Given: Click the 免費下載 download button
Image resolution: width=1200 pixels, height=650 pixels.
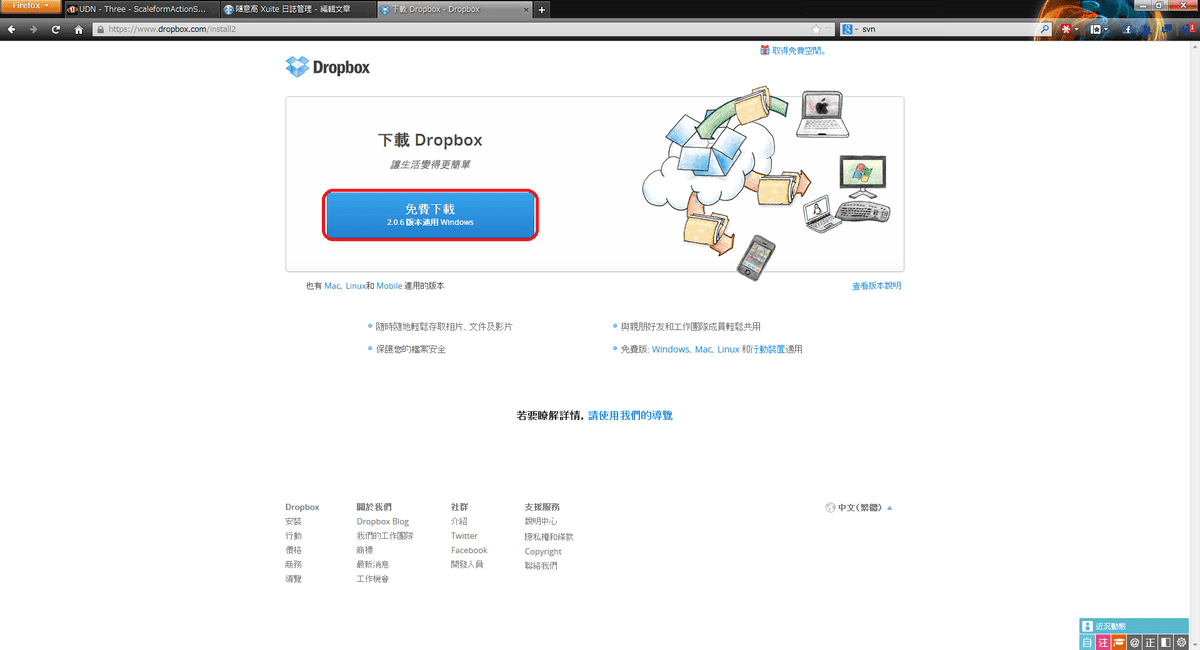Looking at the screenshot, I should pos(430,215).
